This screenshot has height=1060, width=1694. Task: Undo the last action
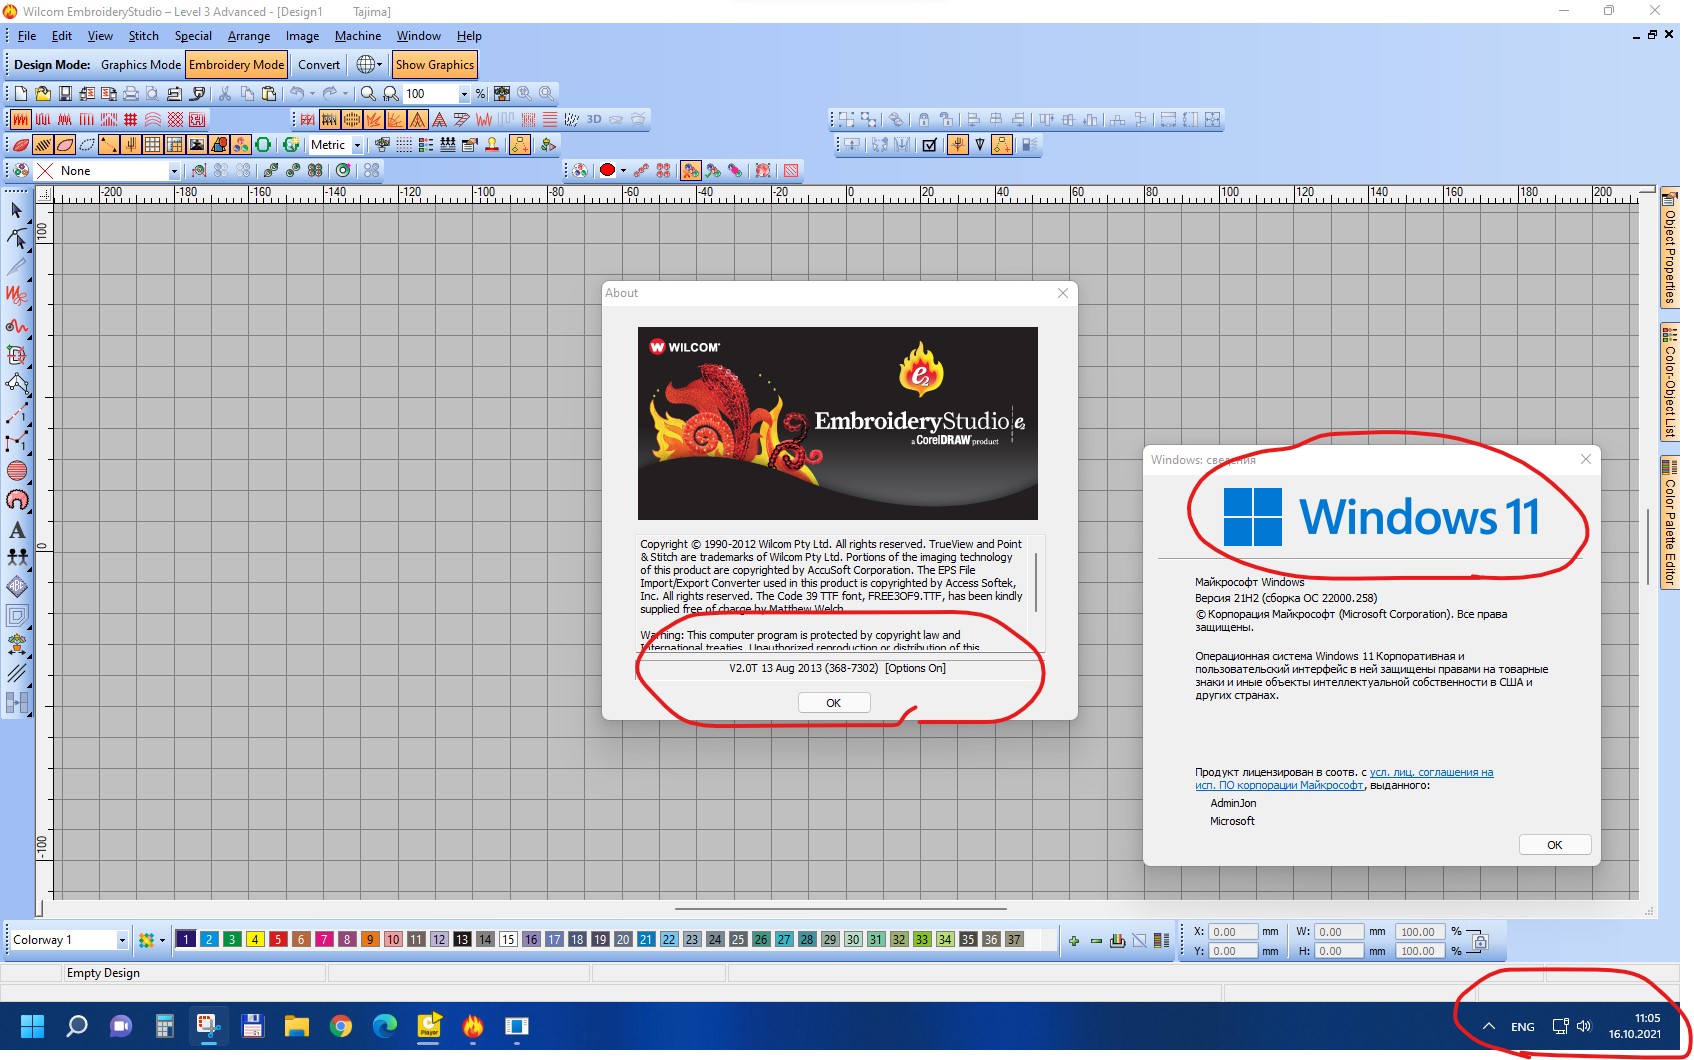(x=297, y=93)
